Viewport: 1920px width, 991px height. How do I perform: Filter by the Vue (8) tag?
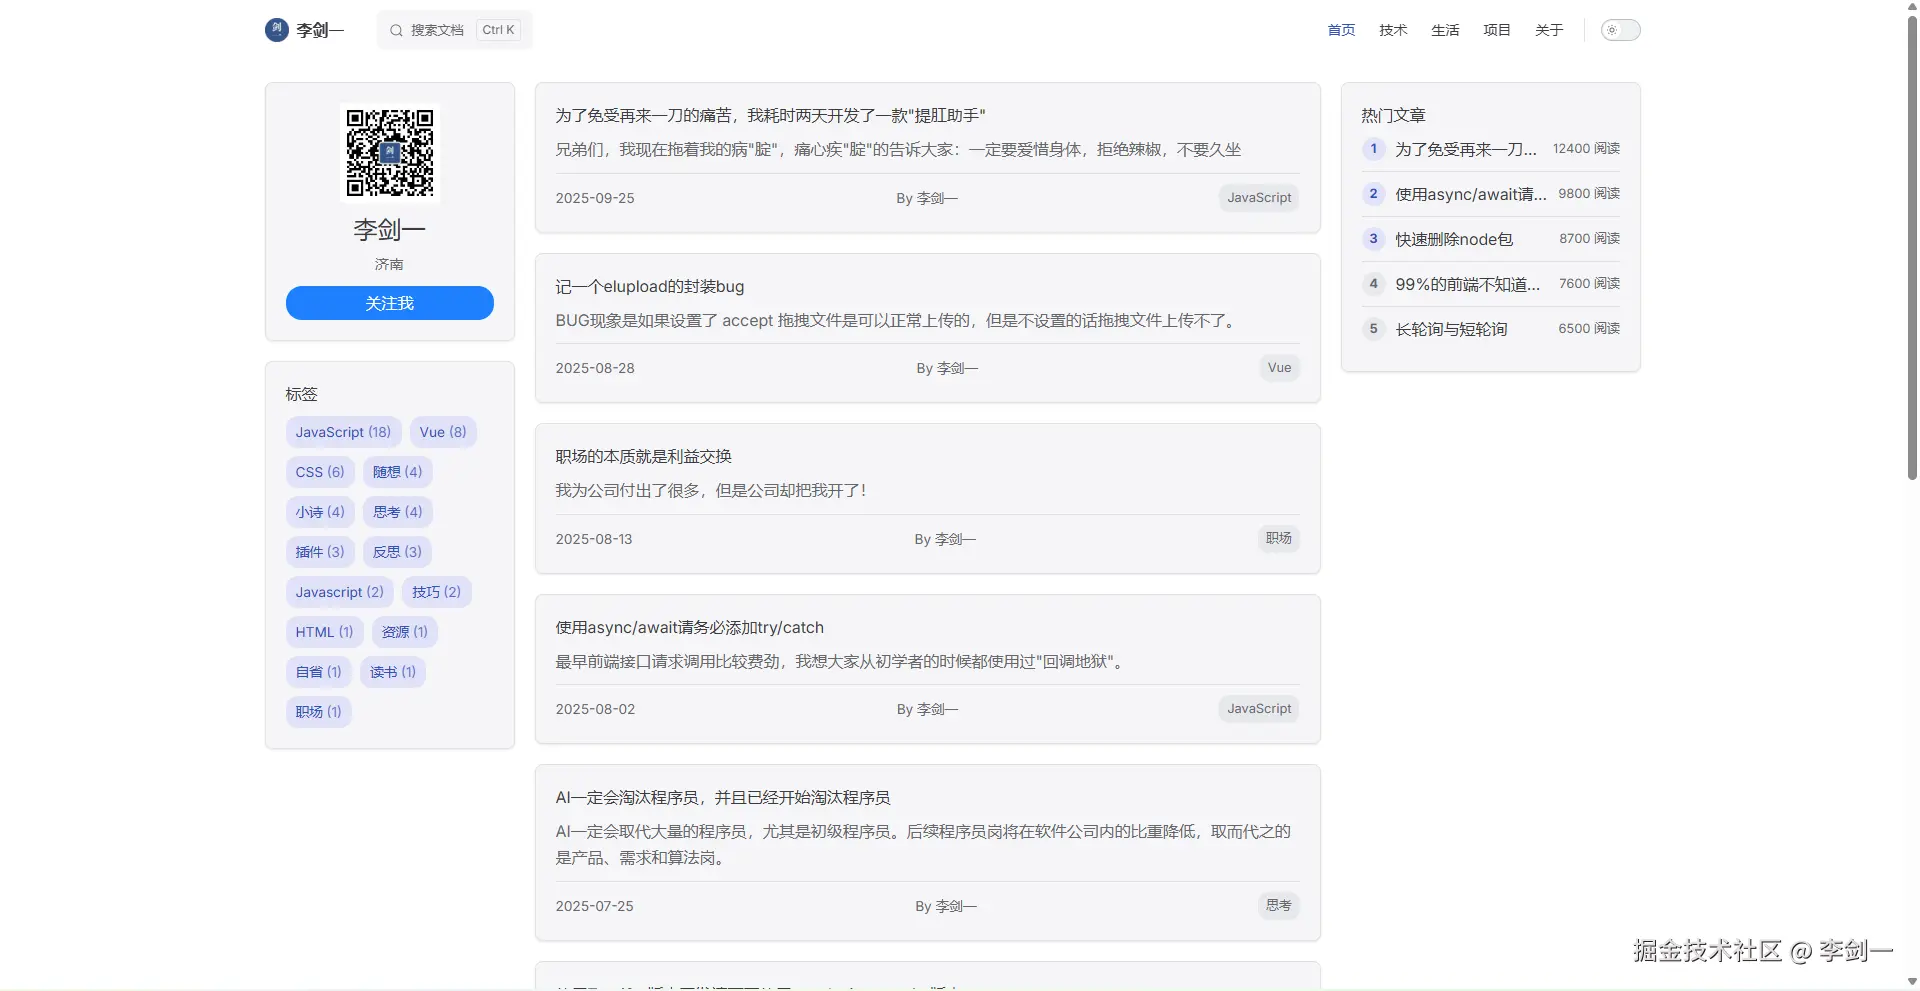[443, 432]
